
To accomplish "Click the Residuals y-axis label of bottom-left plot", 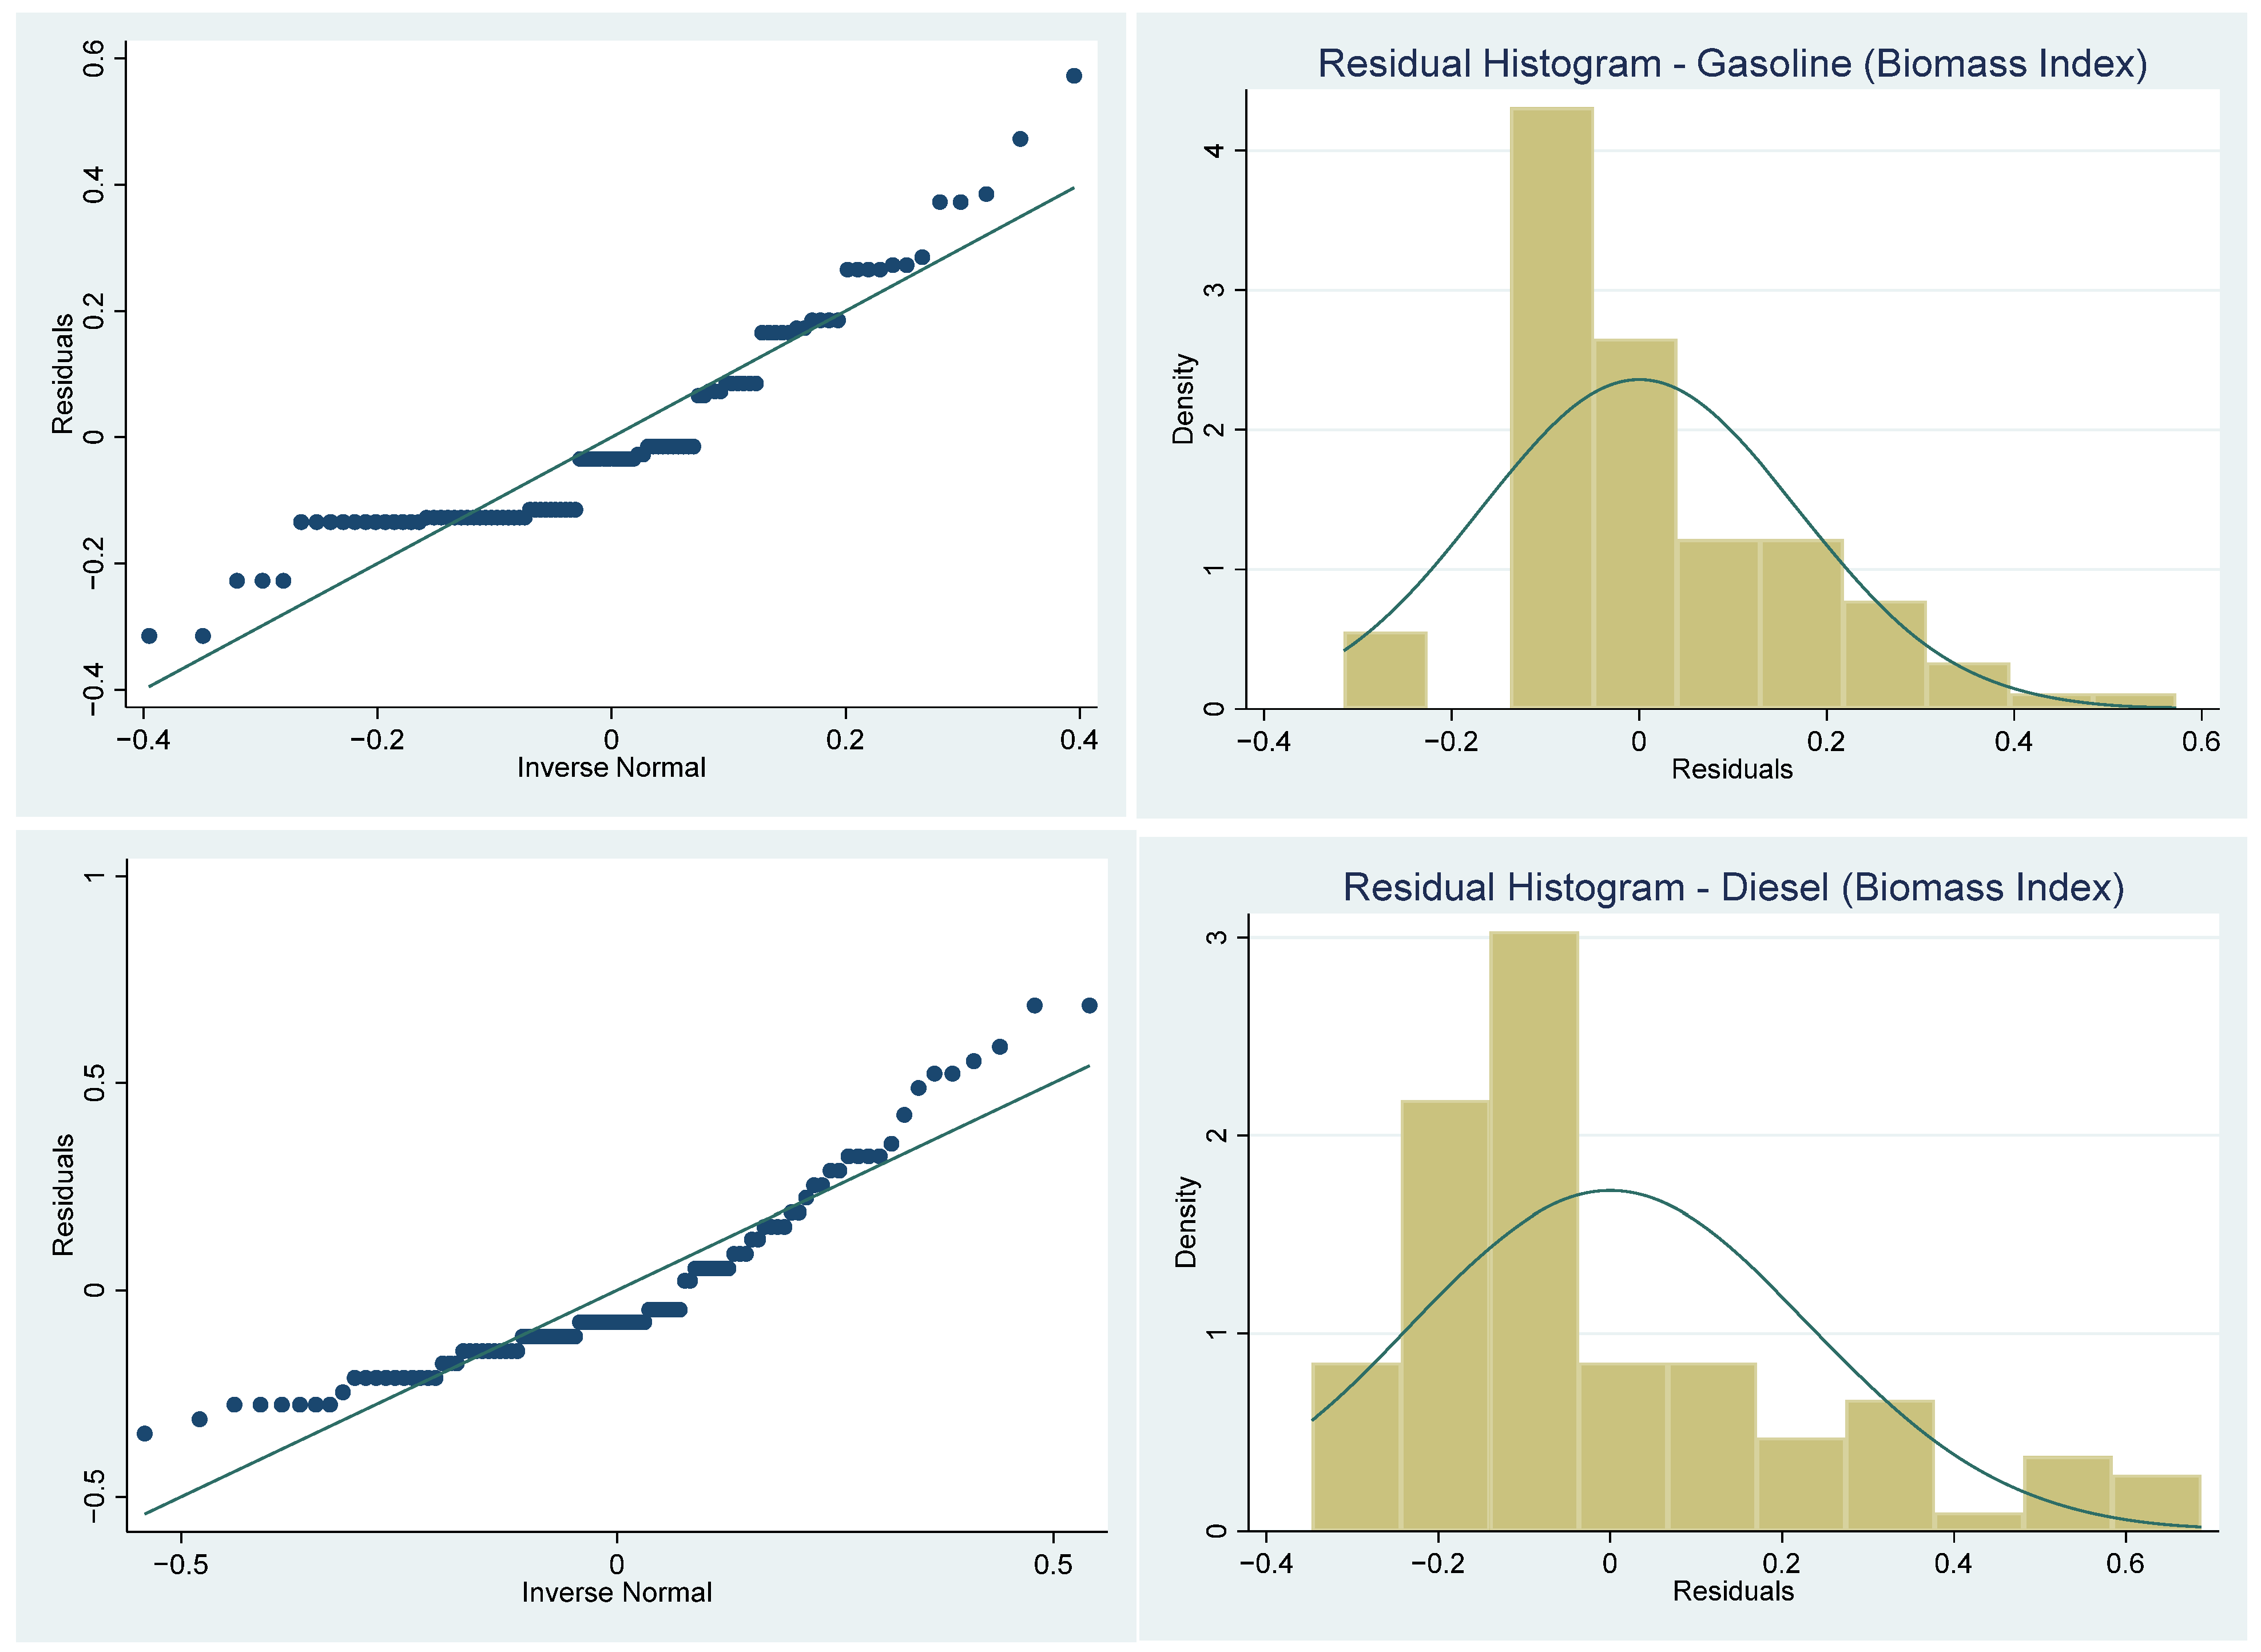I will point(63,1195).
